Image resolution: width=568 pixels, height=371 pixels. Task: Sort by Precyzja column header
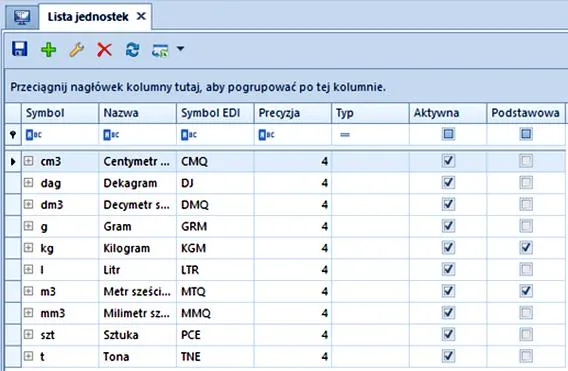(x=293, y=113)
